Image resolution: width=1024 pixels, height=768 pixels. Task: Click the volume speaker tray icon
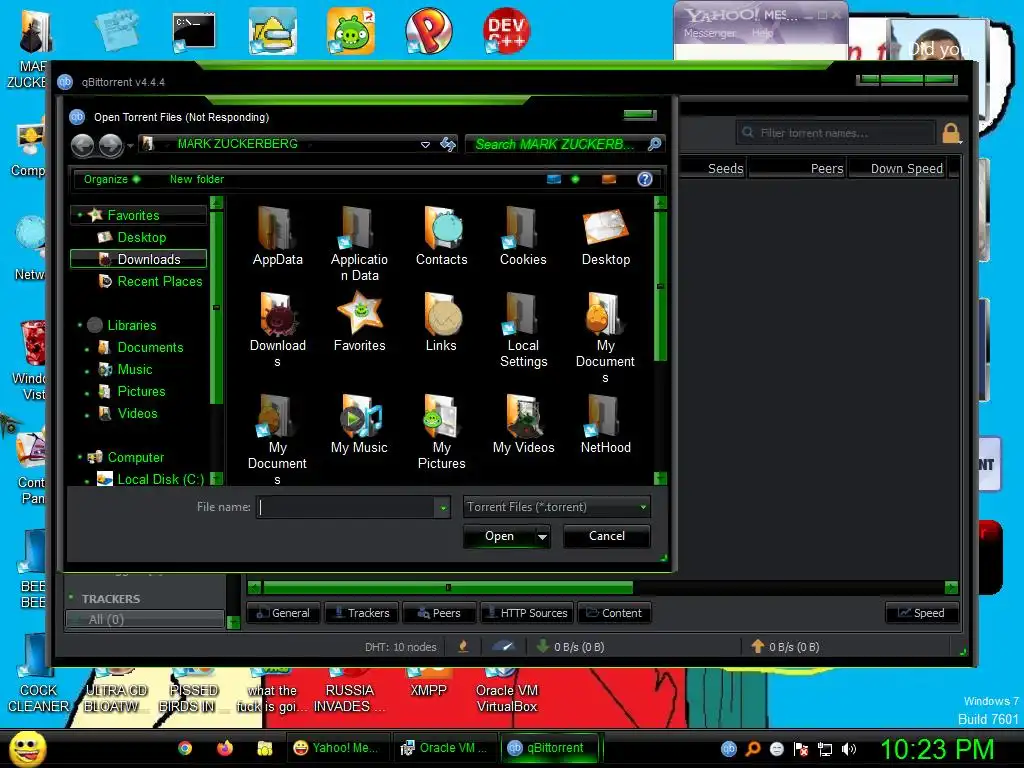point(849,749)
